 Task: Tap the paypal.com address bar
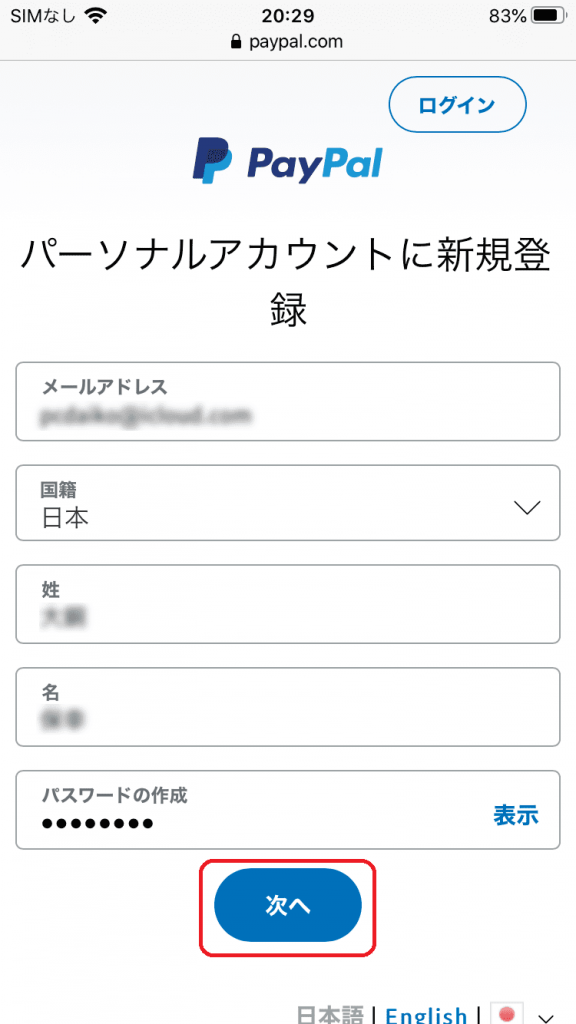pyautogui.click(x=288, y=42)
